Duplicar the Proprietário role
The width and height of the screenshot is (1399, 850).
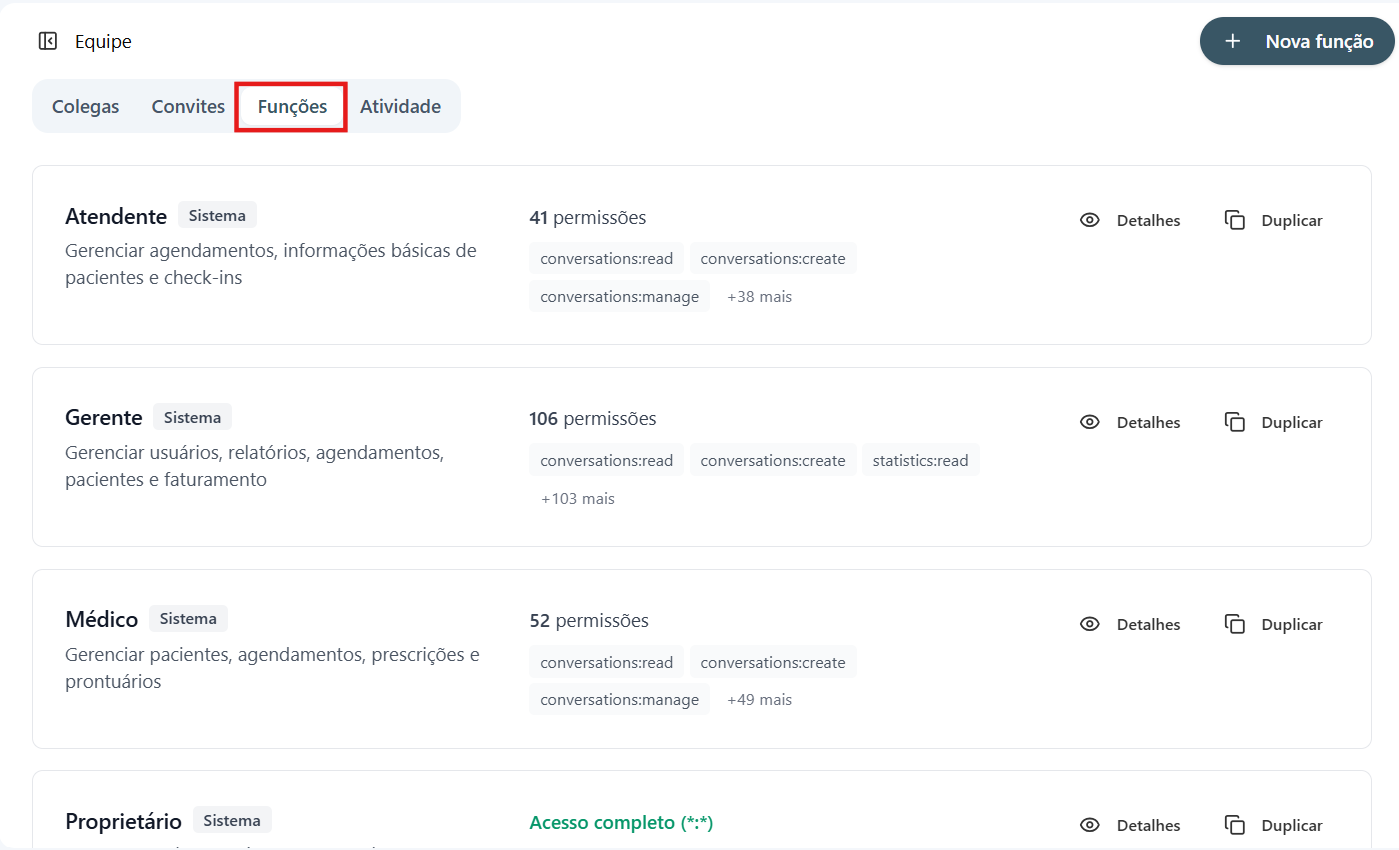click(1274, 825)
